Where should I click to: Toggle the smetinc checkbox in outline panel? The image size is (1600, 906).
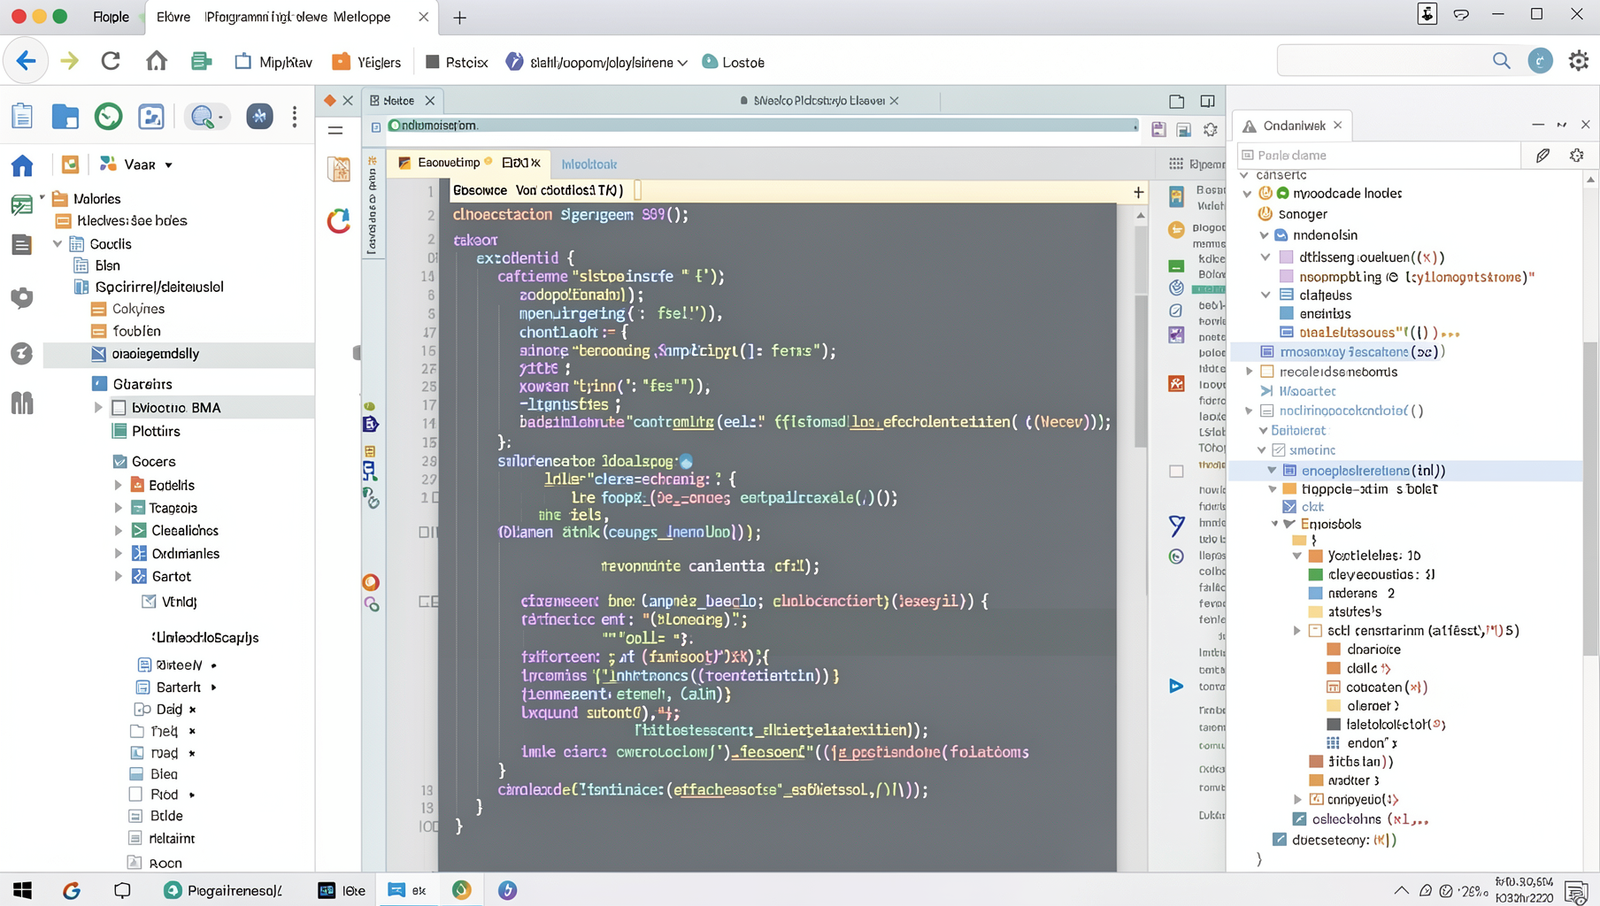tap(1278, 450)
